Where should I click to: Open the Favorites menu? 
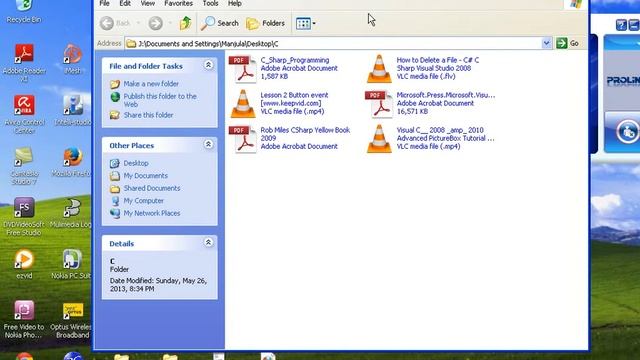point(178,4)
